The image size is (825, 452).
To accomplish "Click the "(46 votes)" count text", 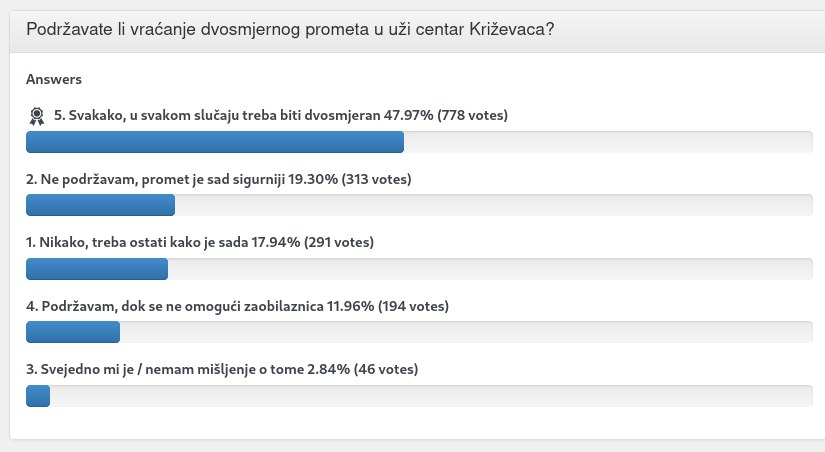I will click(x=386, y=369).
